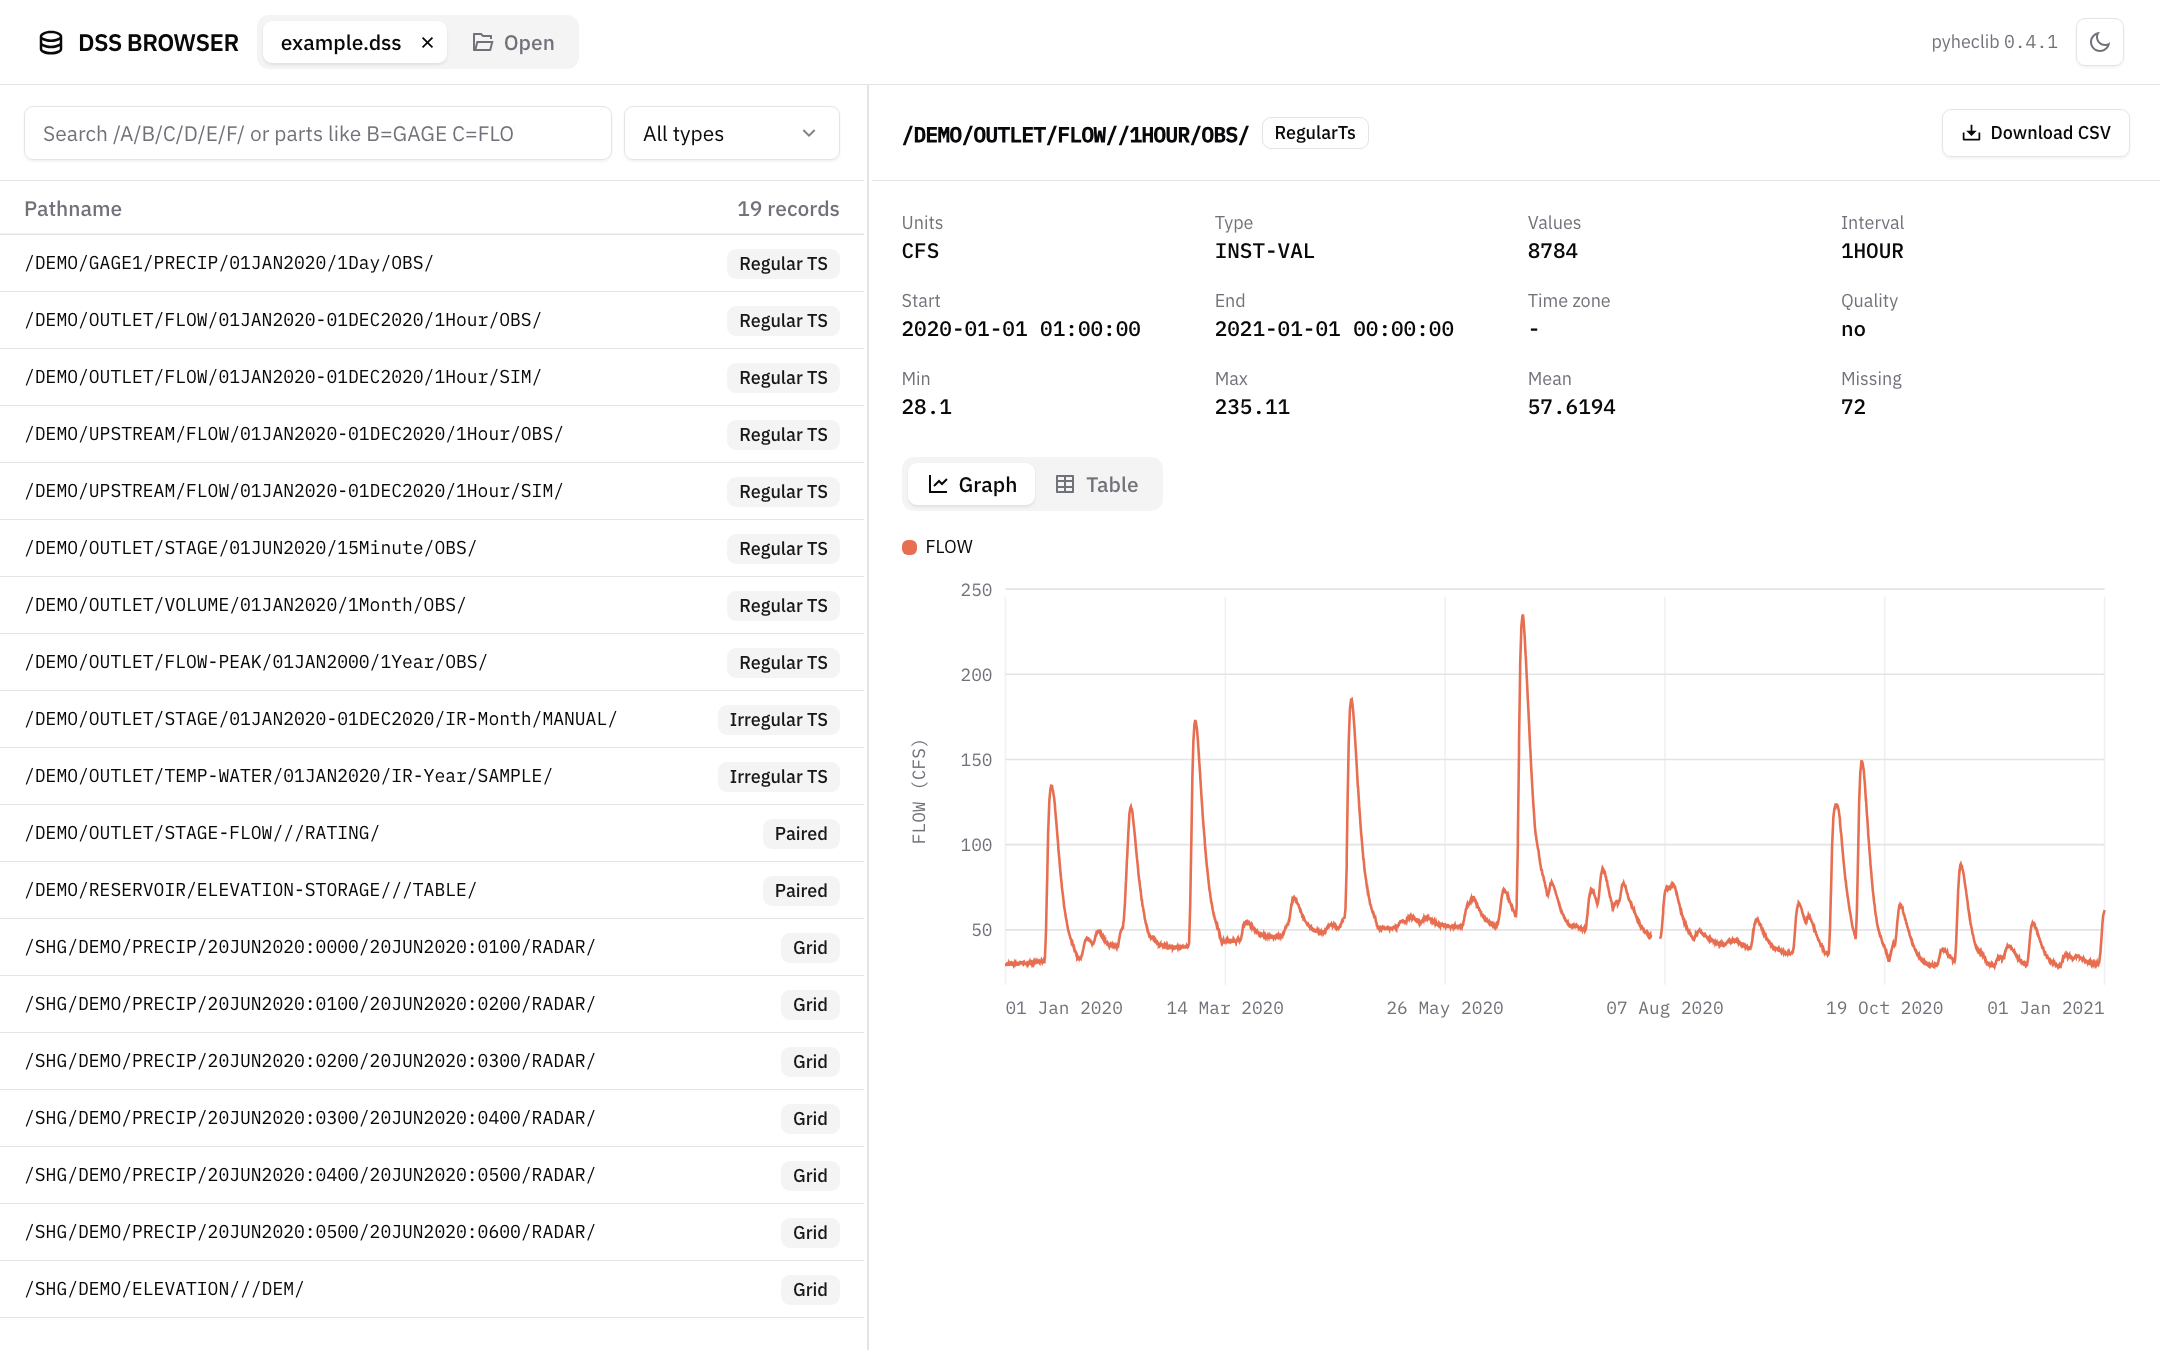The height and width of the screenshot is (1350, 2160).
Task: Select the PRECIP 0000 to 0100 RADAR grid
Action: coord(432,947)
